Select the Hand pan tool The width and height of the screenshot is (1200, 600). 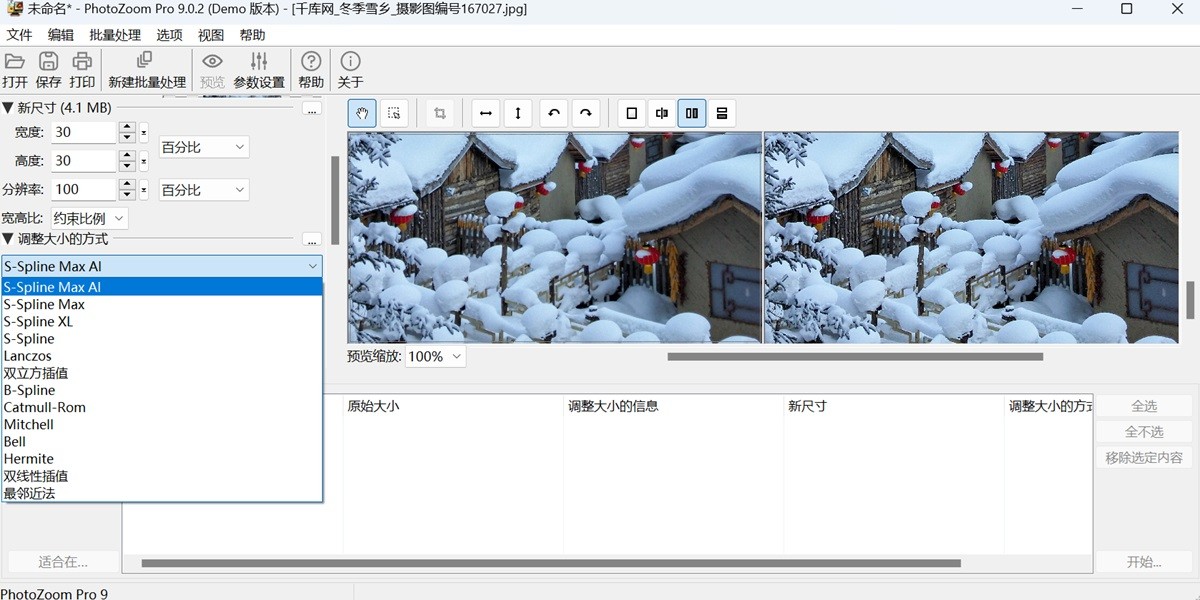(x=361, y=113)
